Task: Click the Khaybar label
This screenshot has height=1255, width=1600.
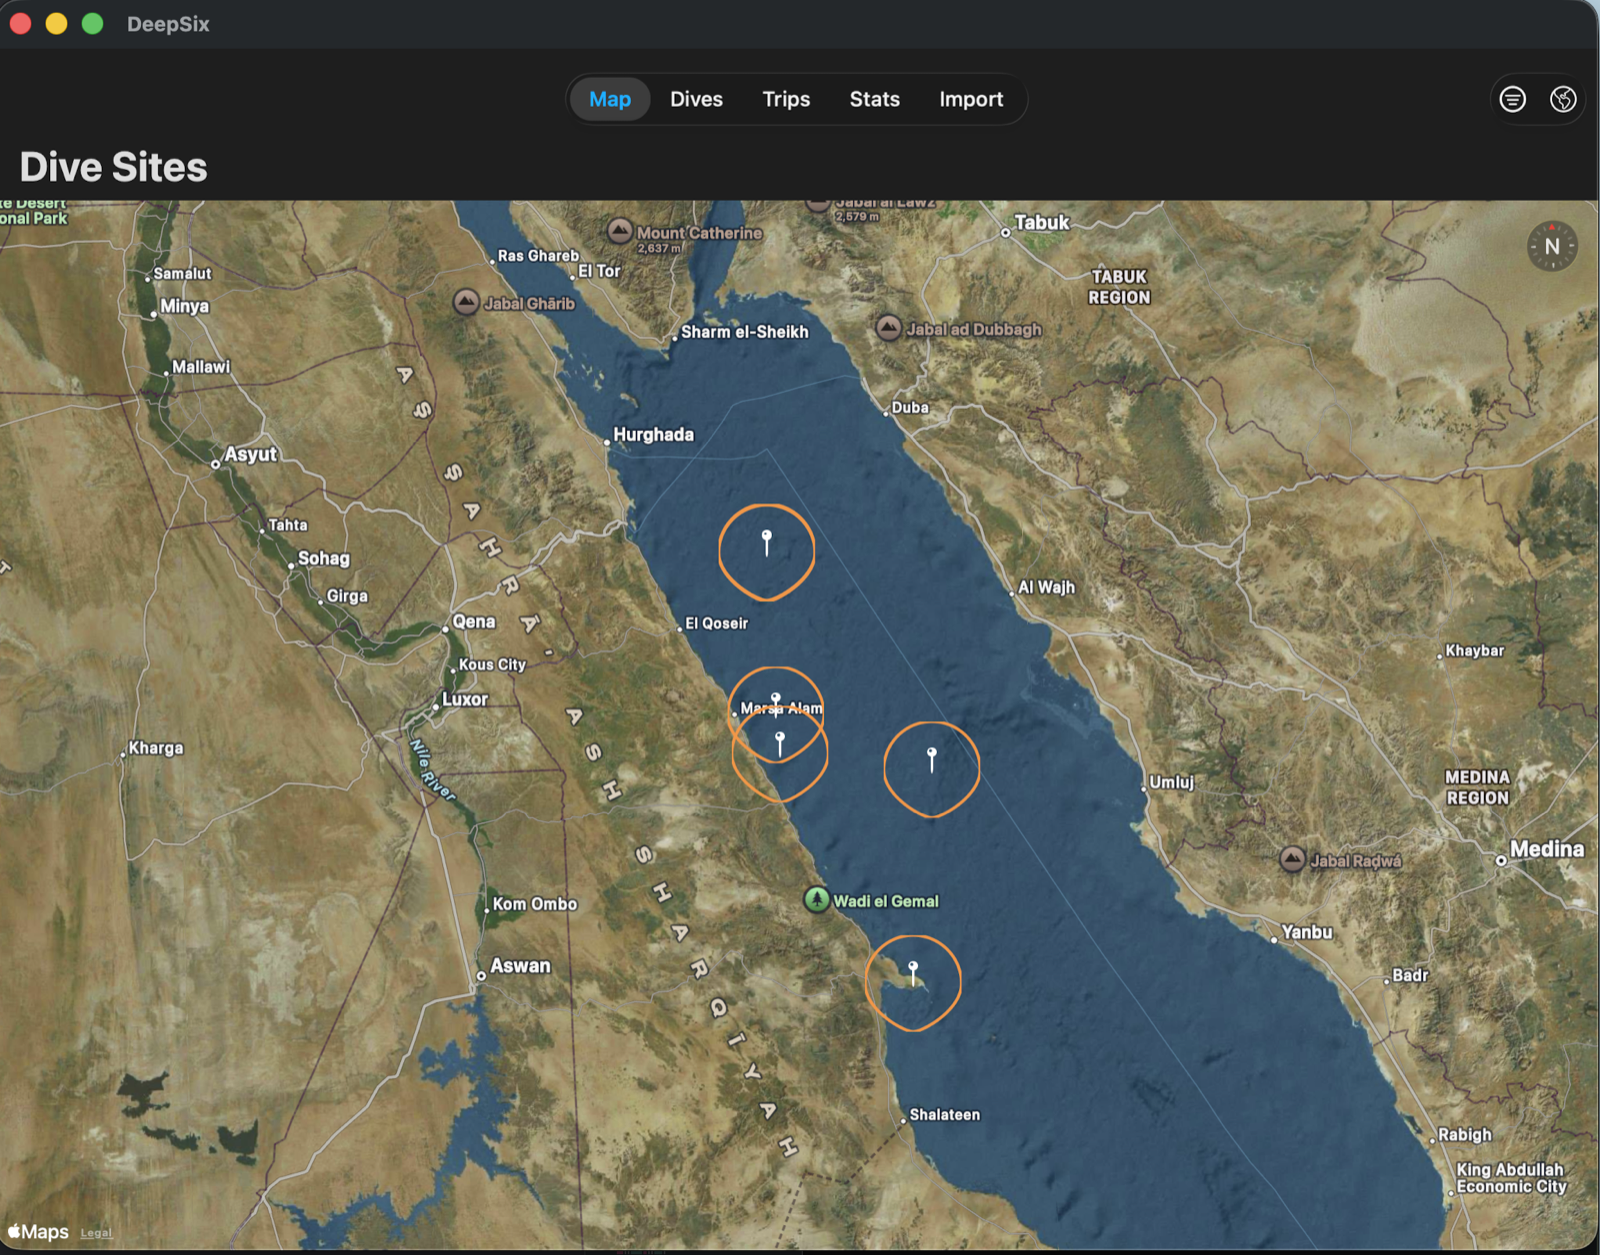Action: pos(1475,650)
